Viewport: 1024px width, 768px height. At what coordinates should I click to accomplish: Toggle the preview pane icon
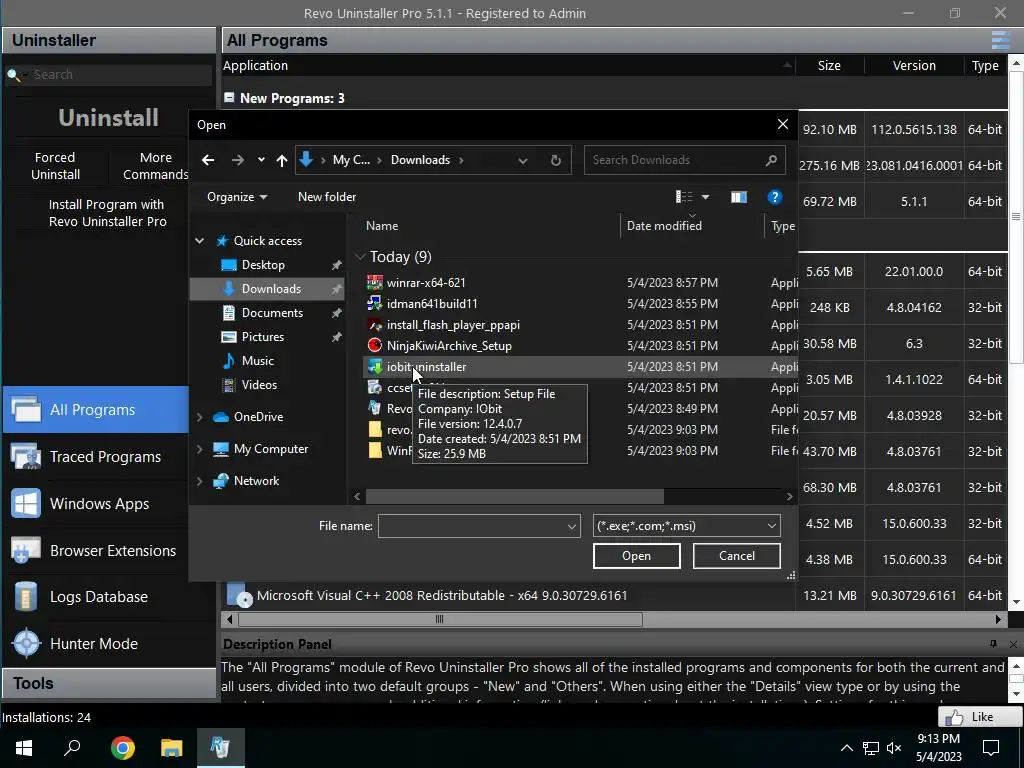tap(739, 197)
